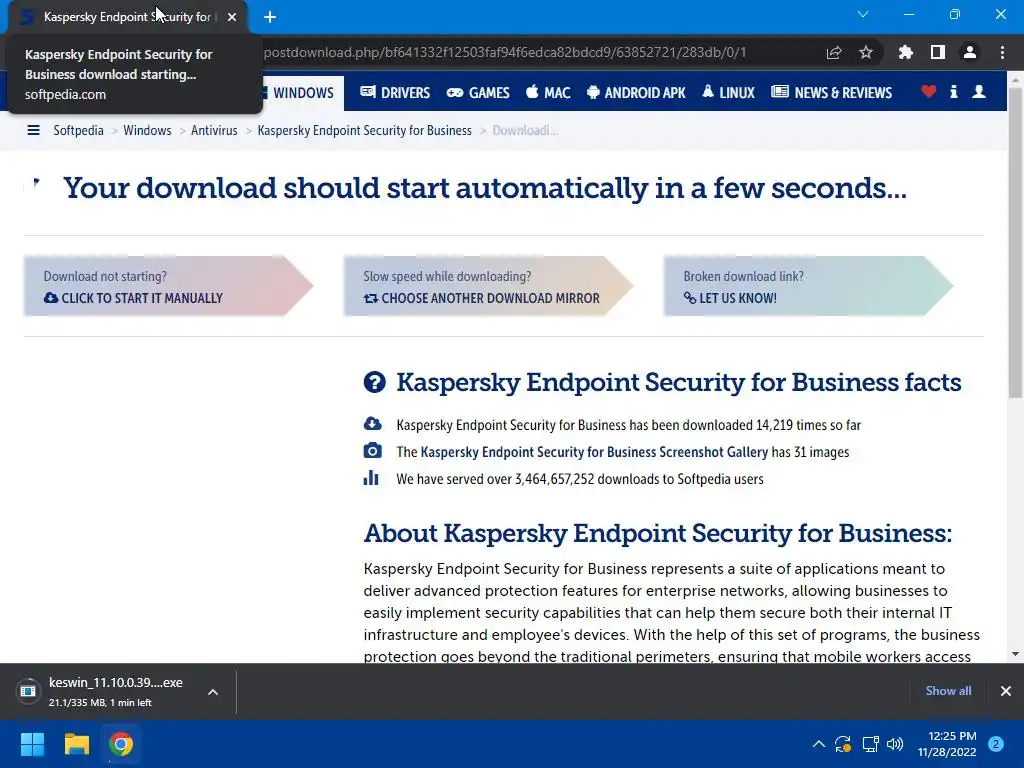Click the network tray icon
Screen dimensions: 1024x768
[x=870, y=744]
